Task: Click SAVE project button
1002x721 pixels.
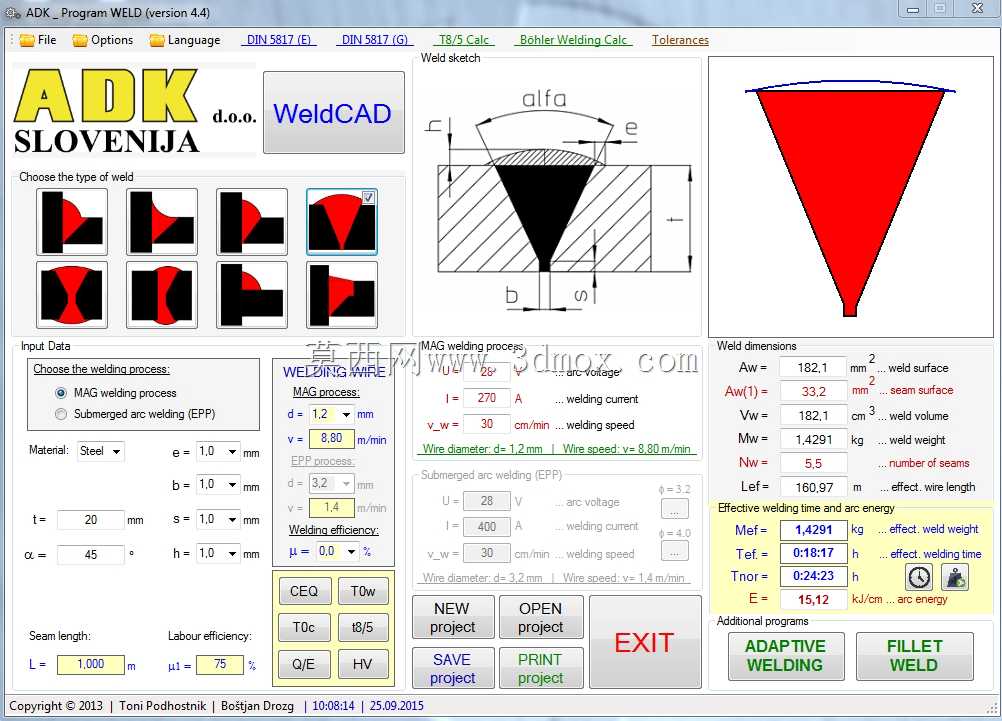Action: pyautogui.click(x=453, y=668)
